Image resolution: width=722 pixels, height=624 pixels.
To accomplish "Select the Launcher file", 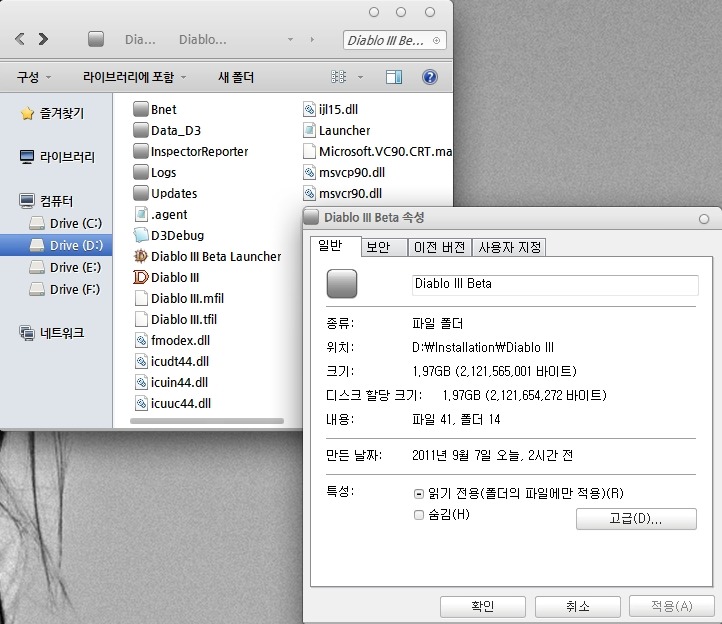I will pyautogui.click(x=337, y=130).
